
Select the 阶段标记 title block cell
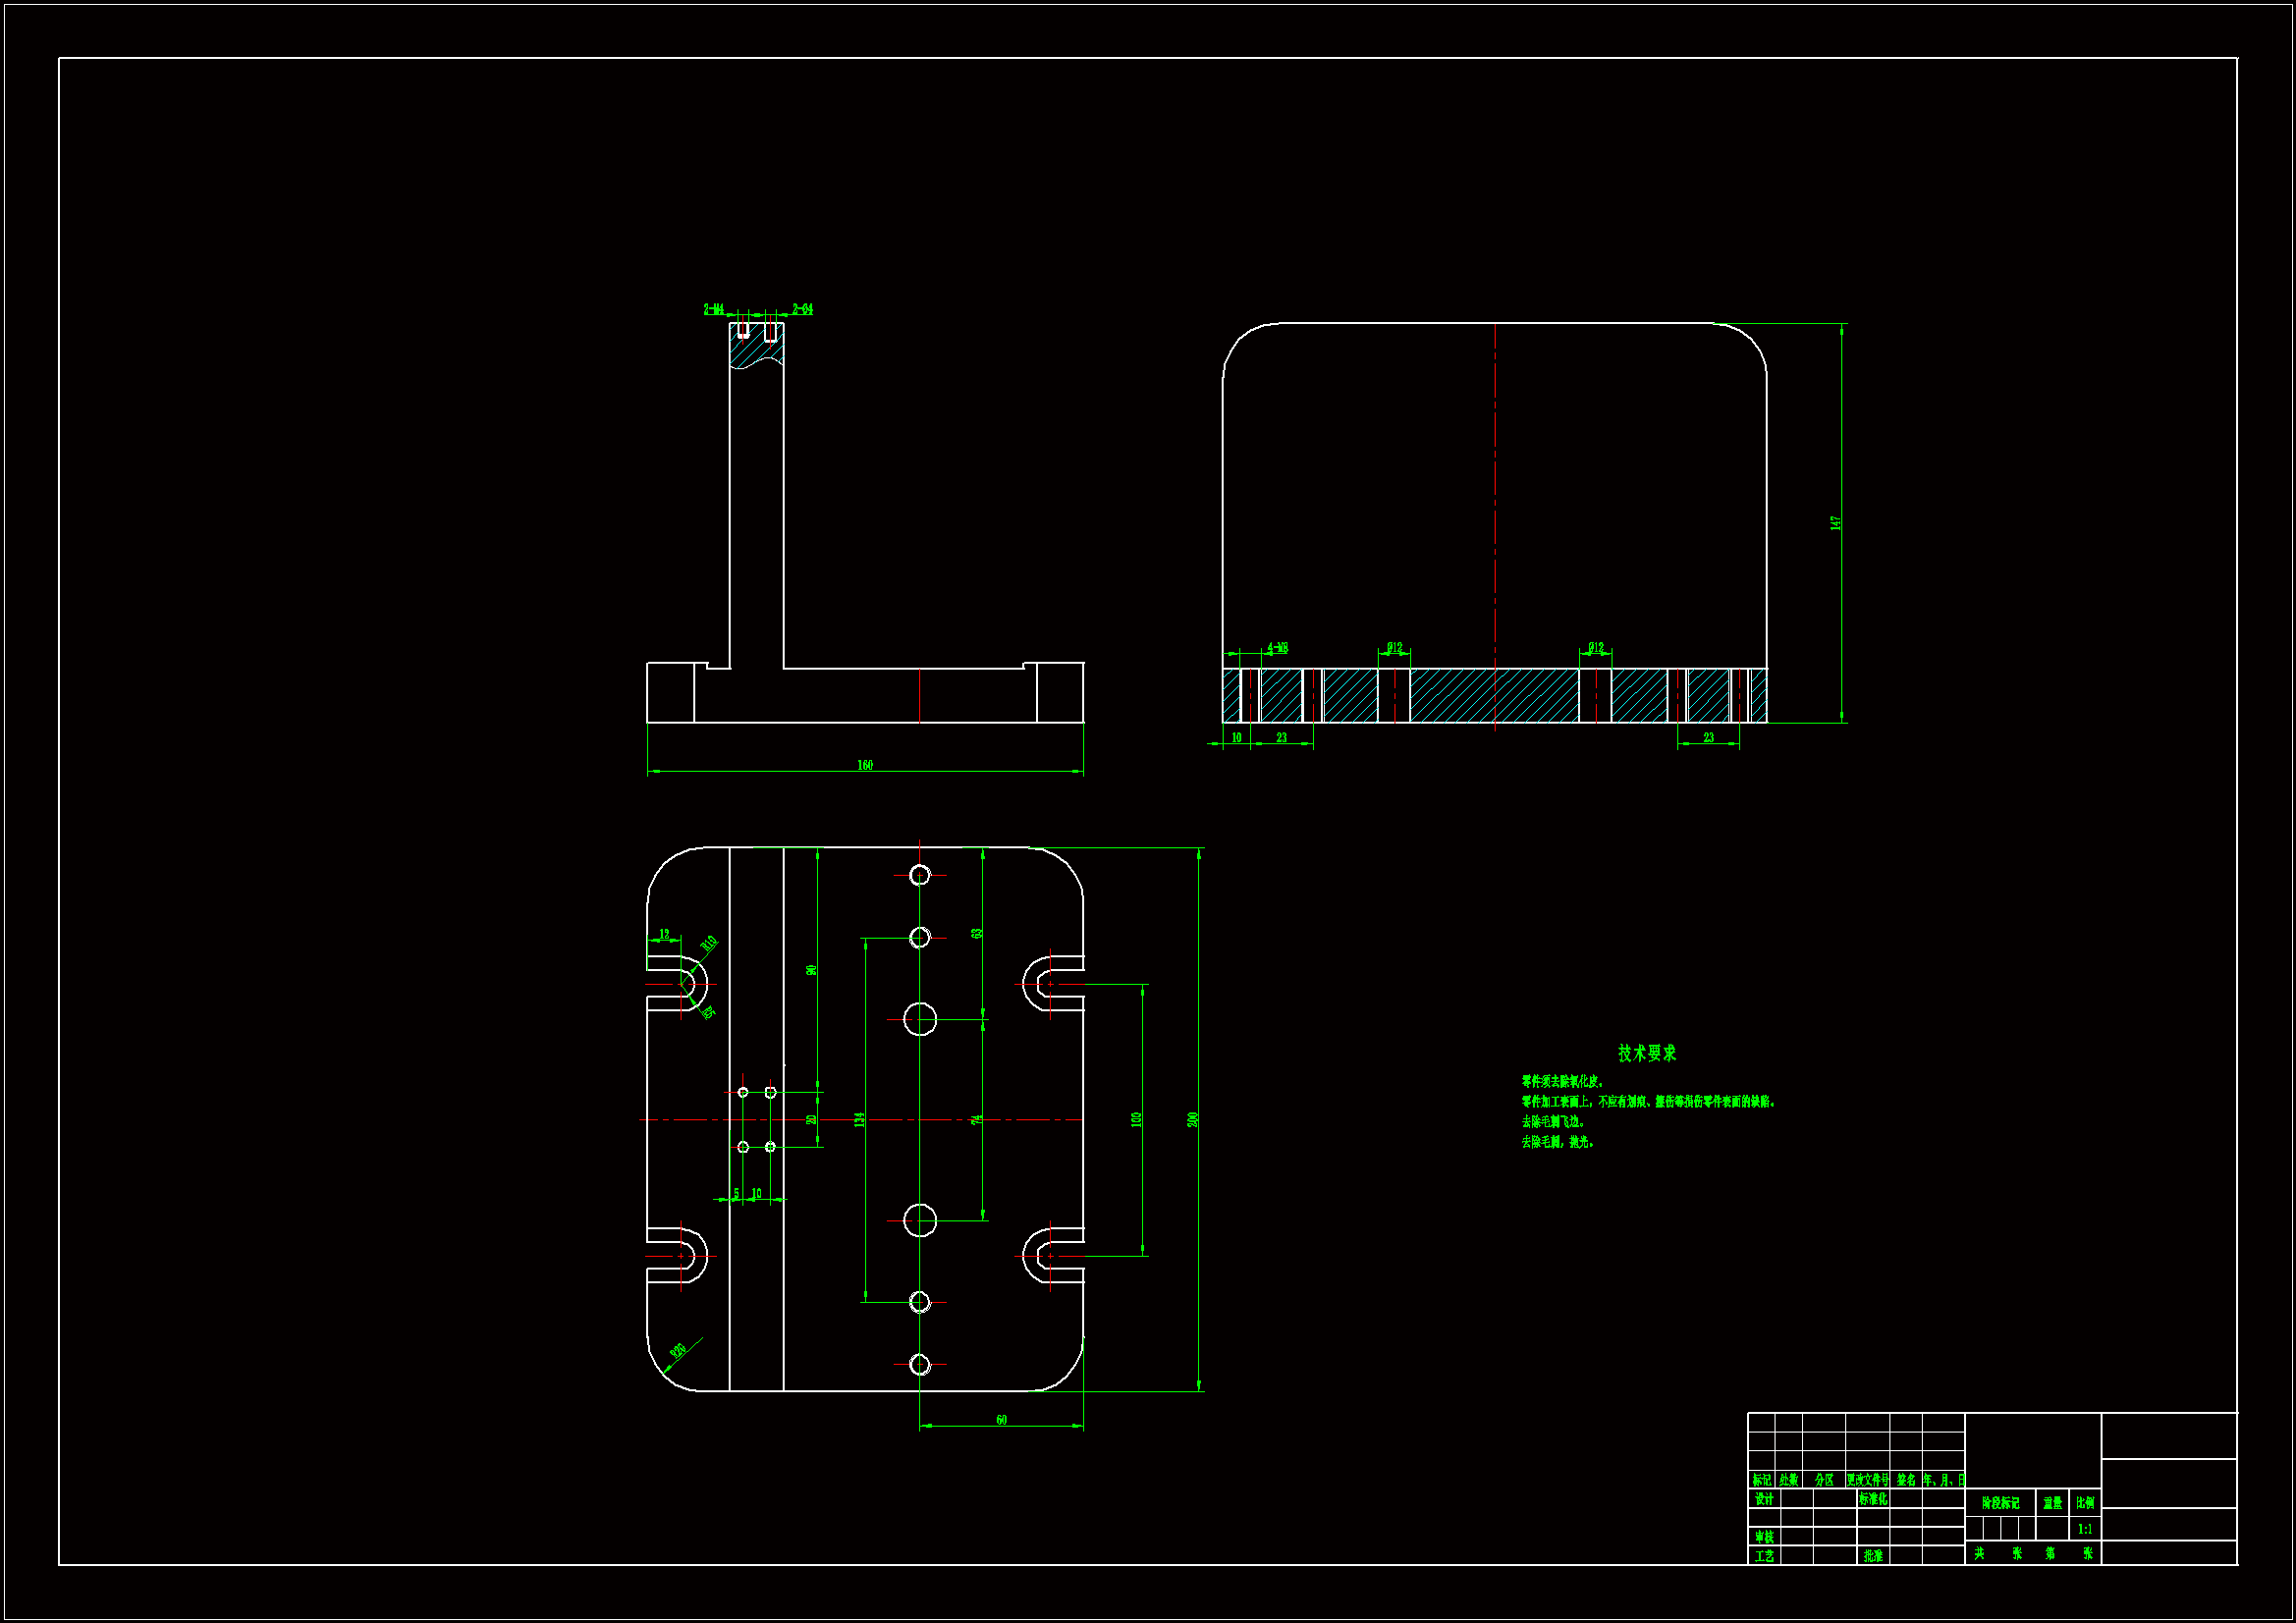click(x=2000, y=1503)
